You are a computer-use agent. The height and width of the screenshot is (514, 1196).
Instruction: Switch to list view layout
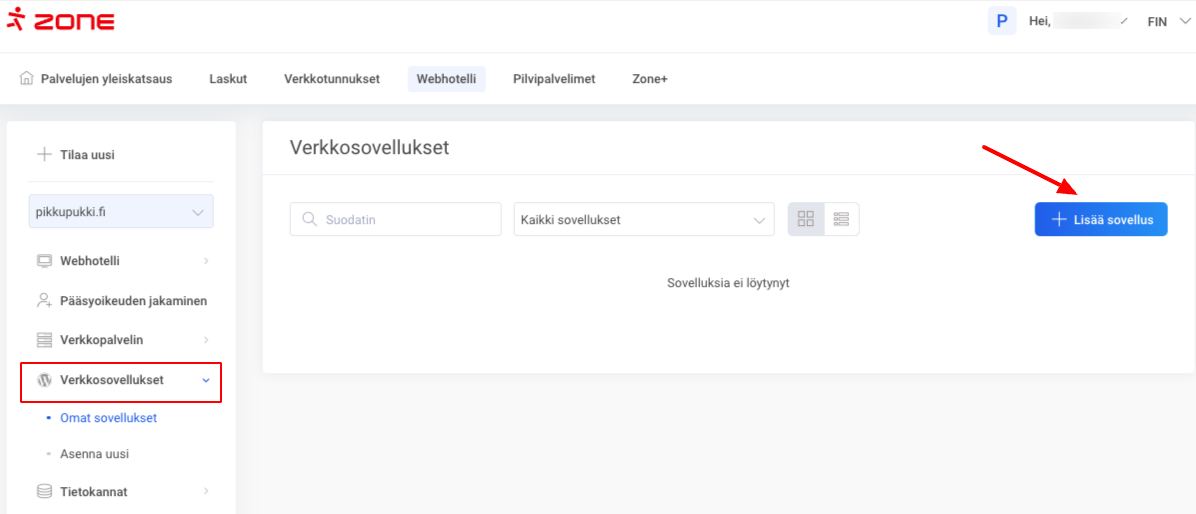click(841, 219)
